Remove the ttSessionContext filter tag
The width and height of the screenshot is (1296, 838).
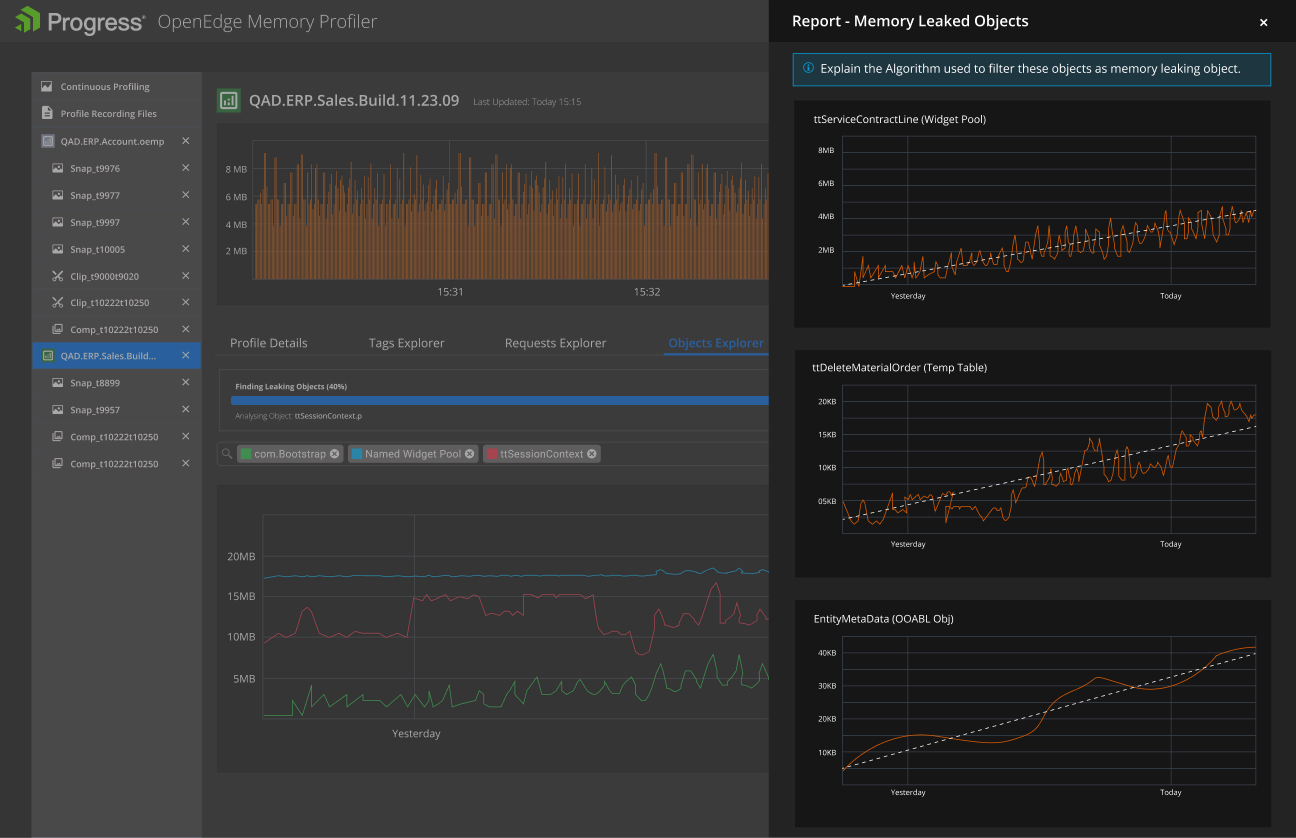pos(592,454)
